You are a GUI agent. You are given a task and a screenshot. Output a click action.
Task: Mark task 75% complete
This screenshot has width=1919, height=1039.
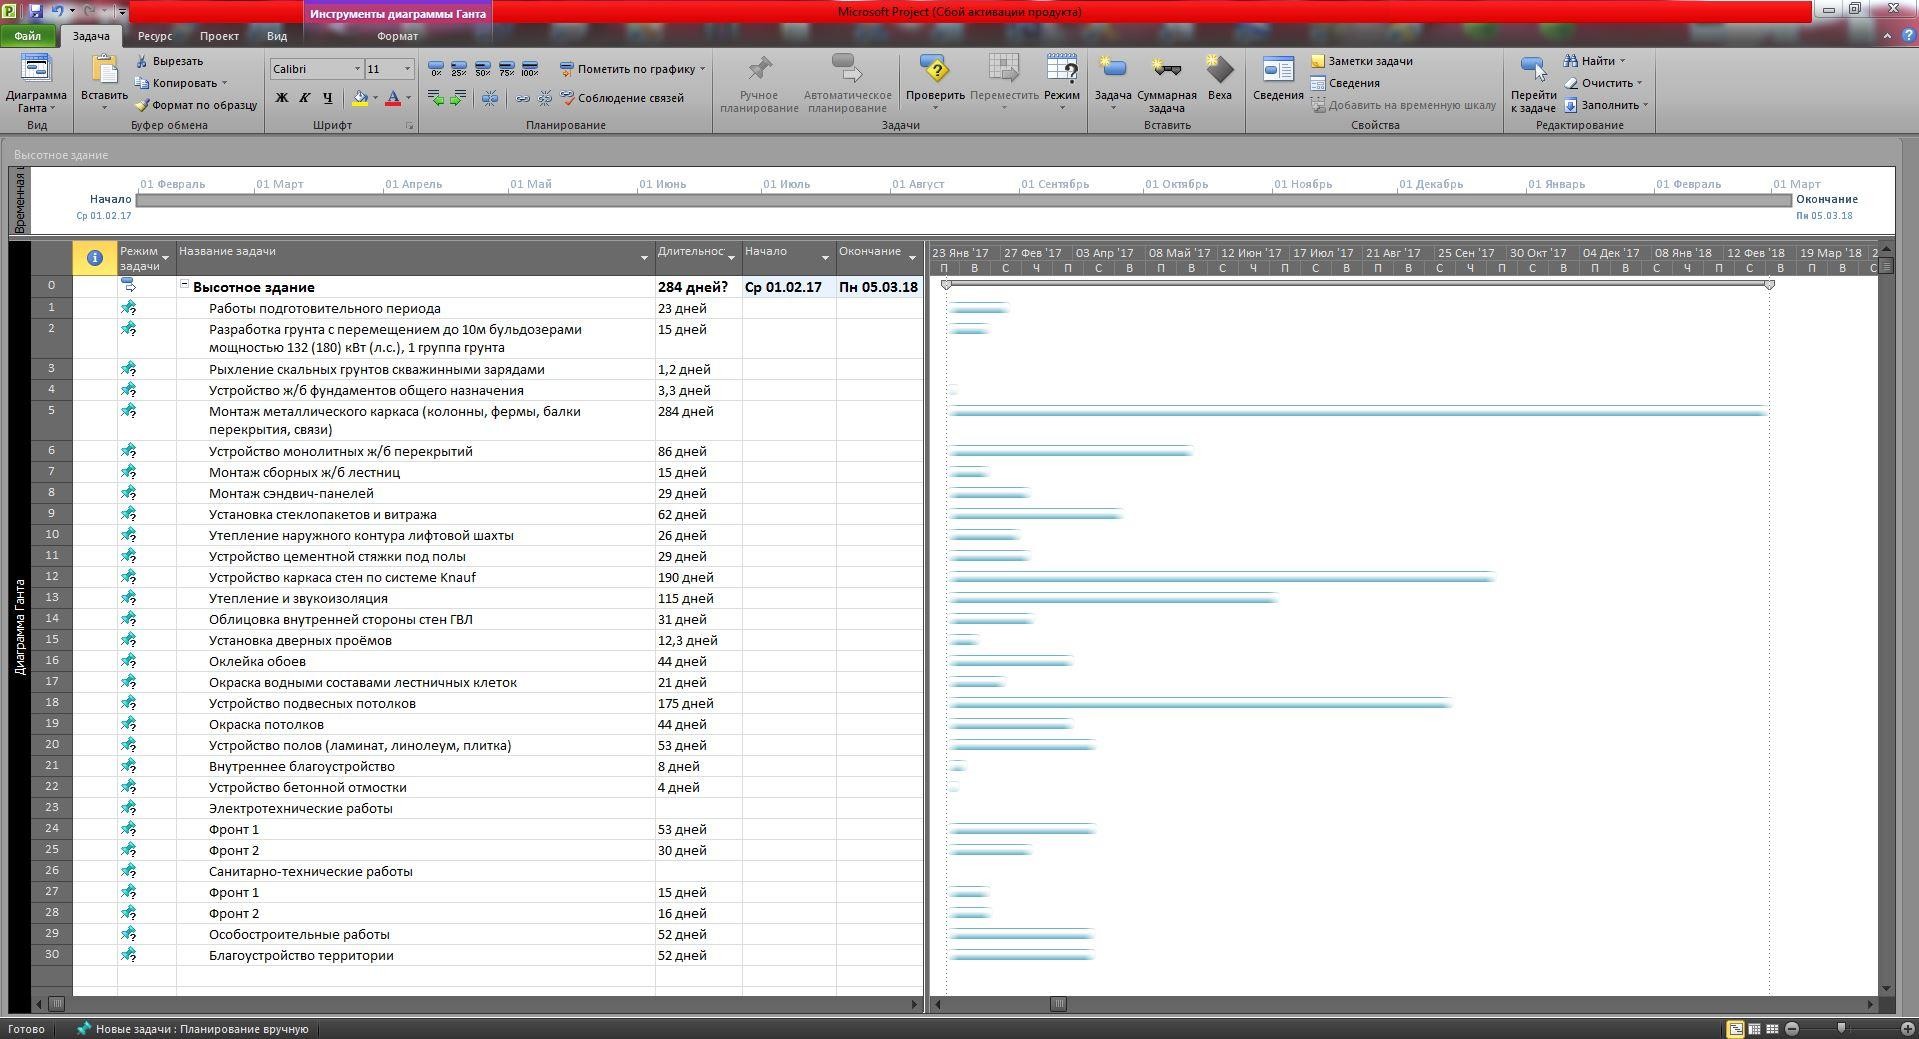506,69
